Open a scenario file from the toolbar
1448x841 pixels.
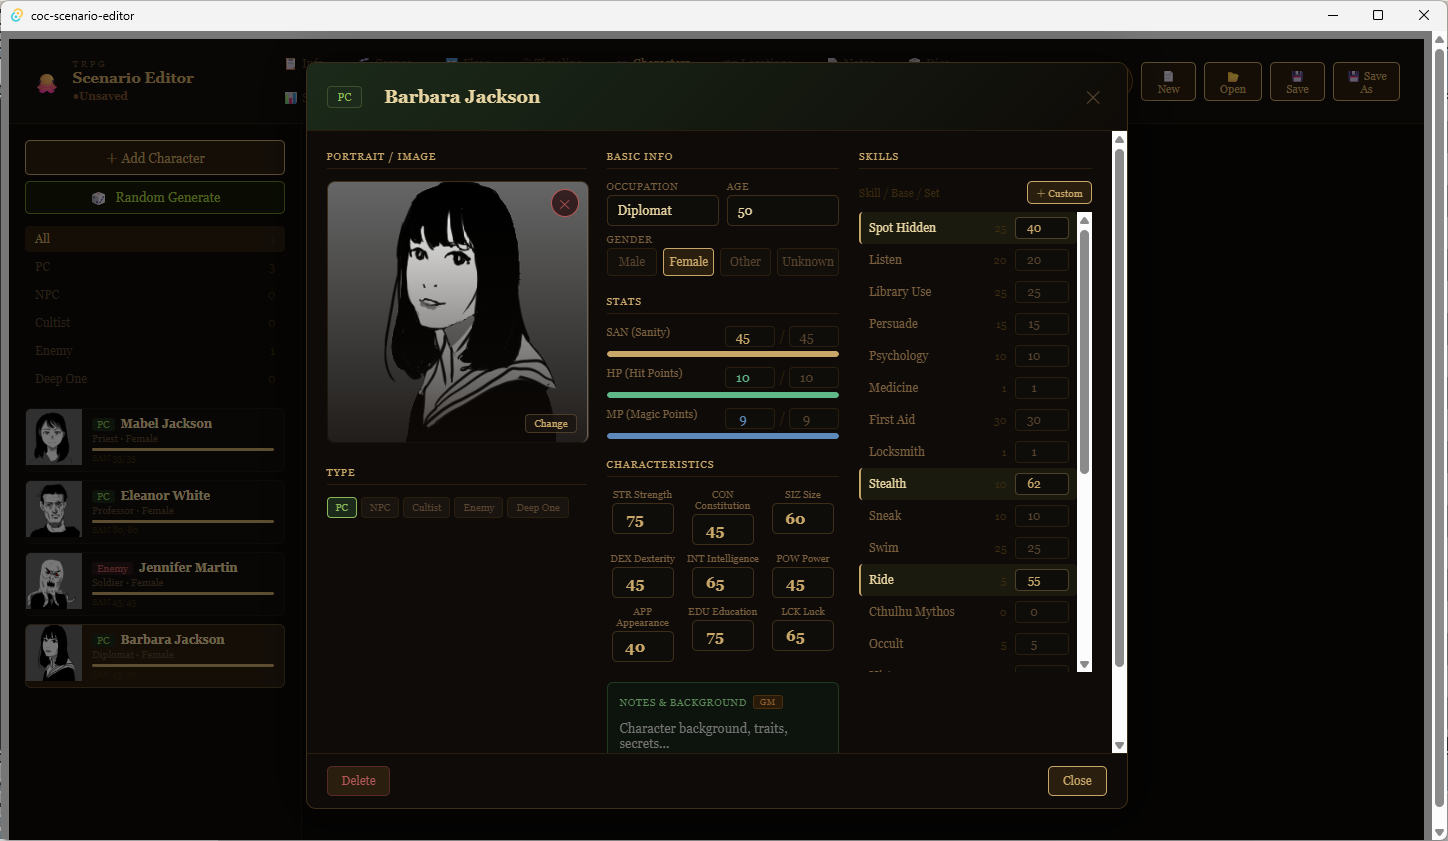click(1233, 81)
